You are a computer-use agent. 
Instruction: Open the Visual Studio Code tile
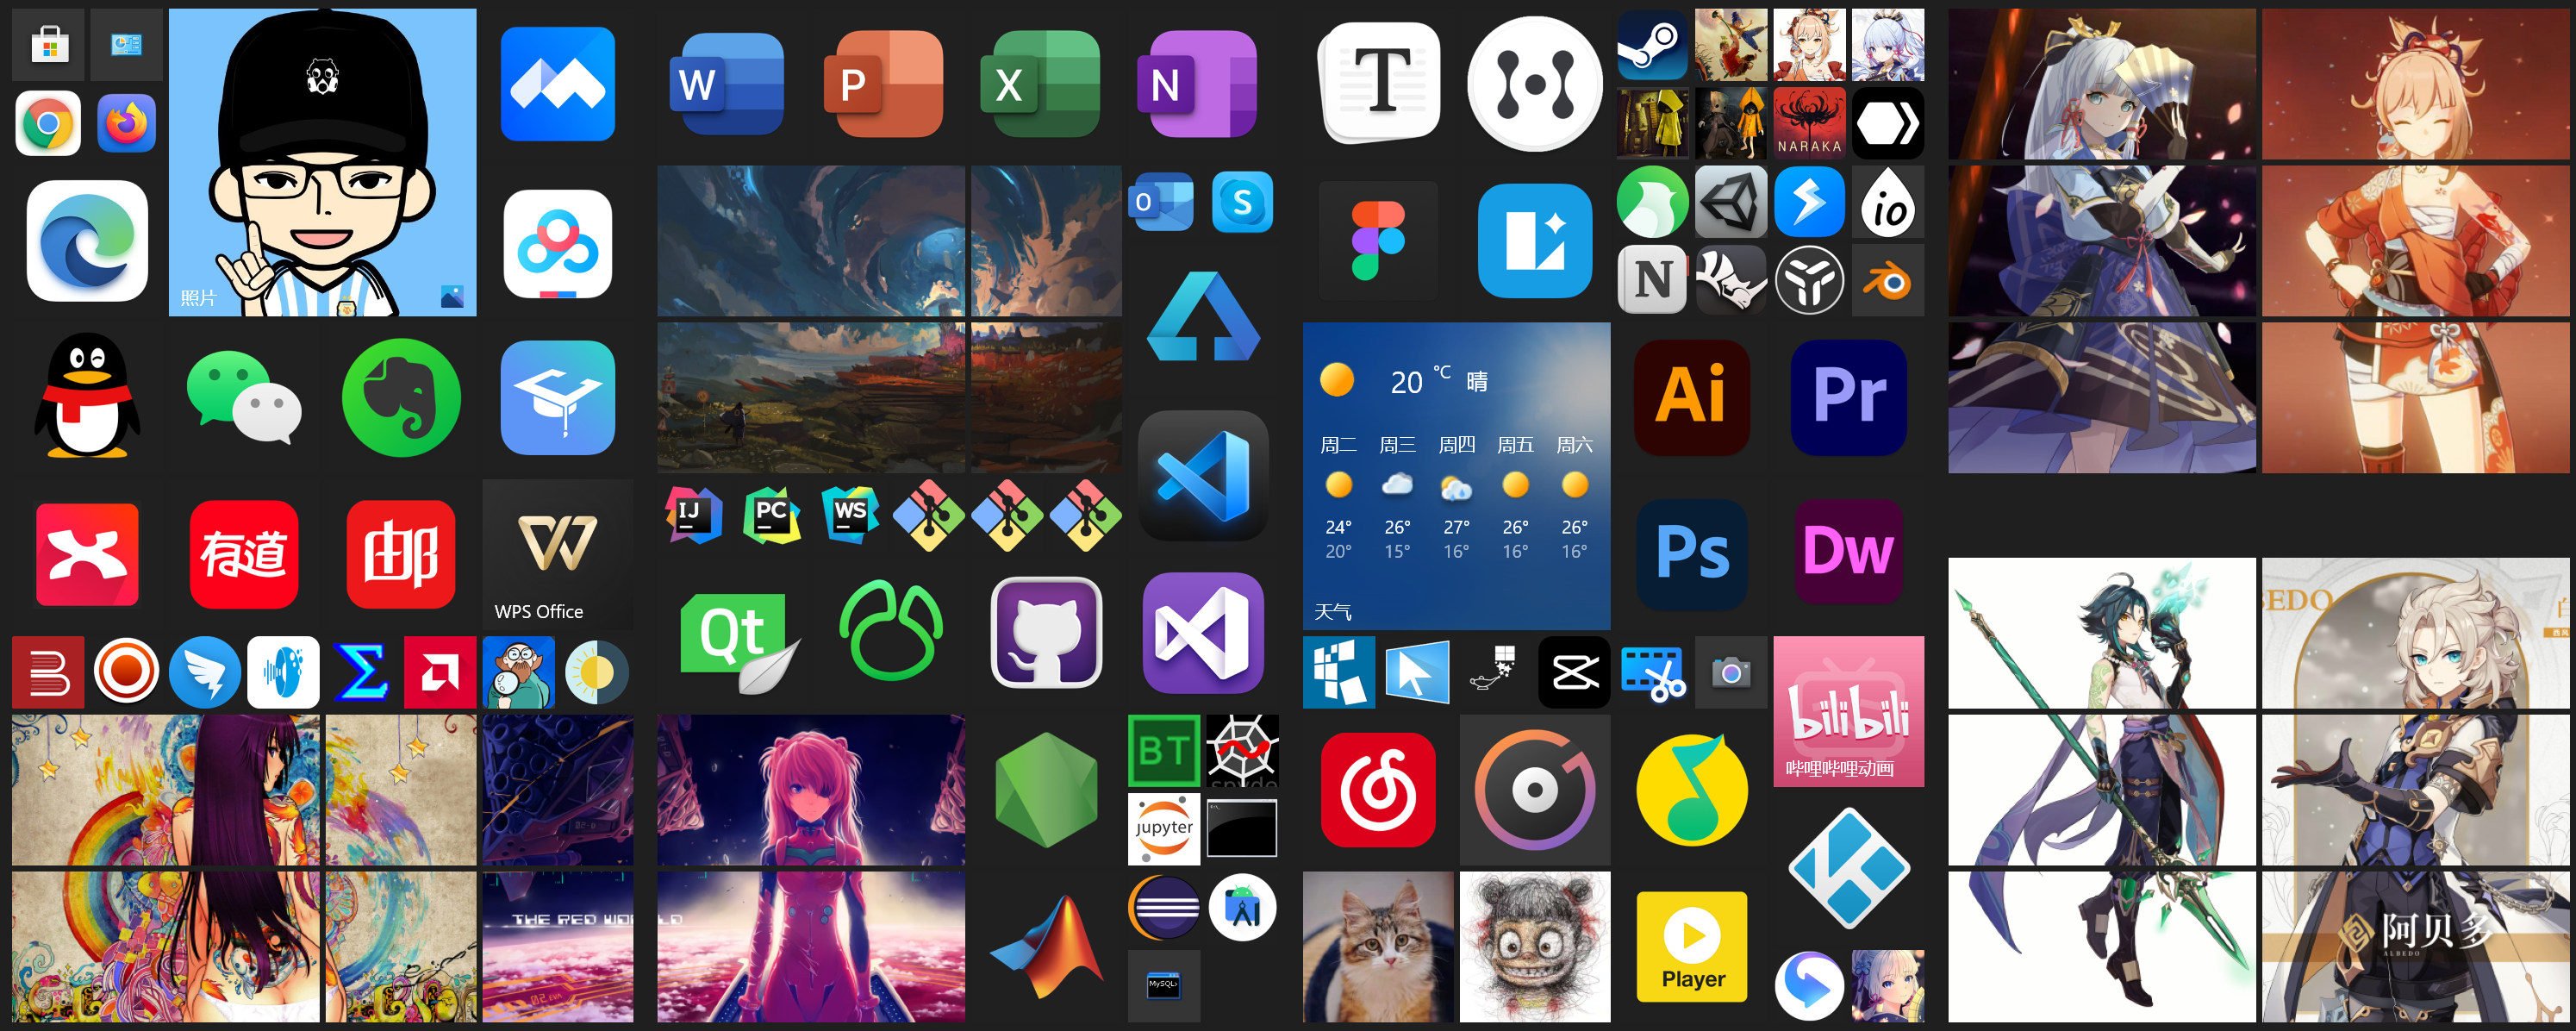click(1202, 476)
